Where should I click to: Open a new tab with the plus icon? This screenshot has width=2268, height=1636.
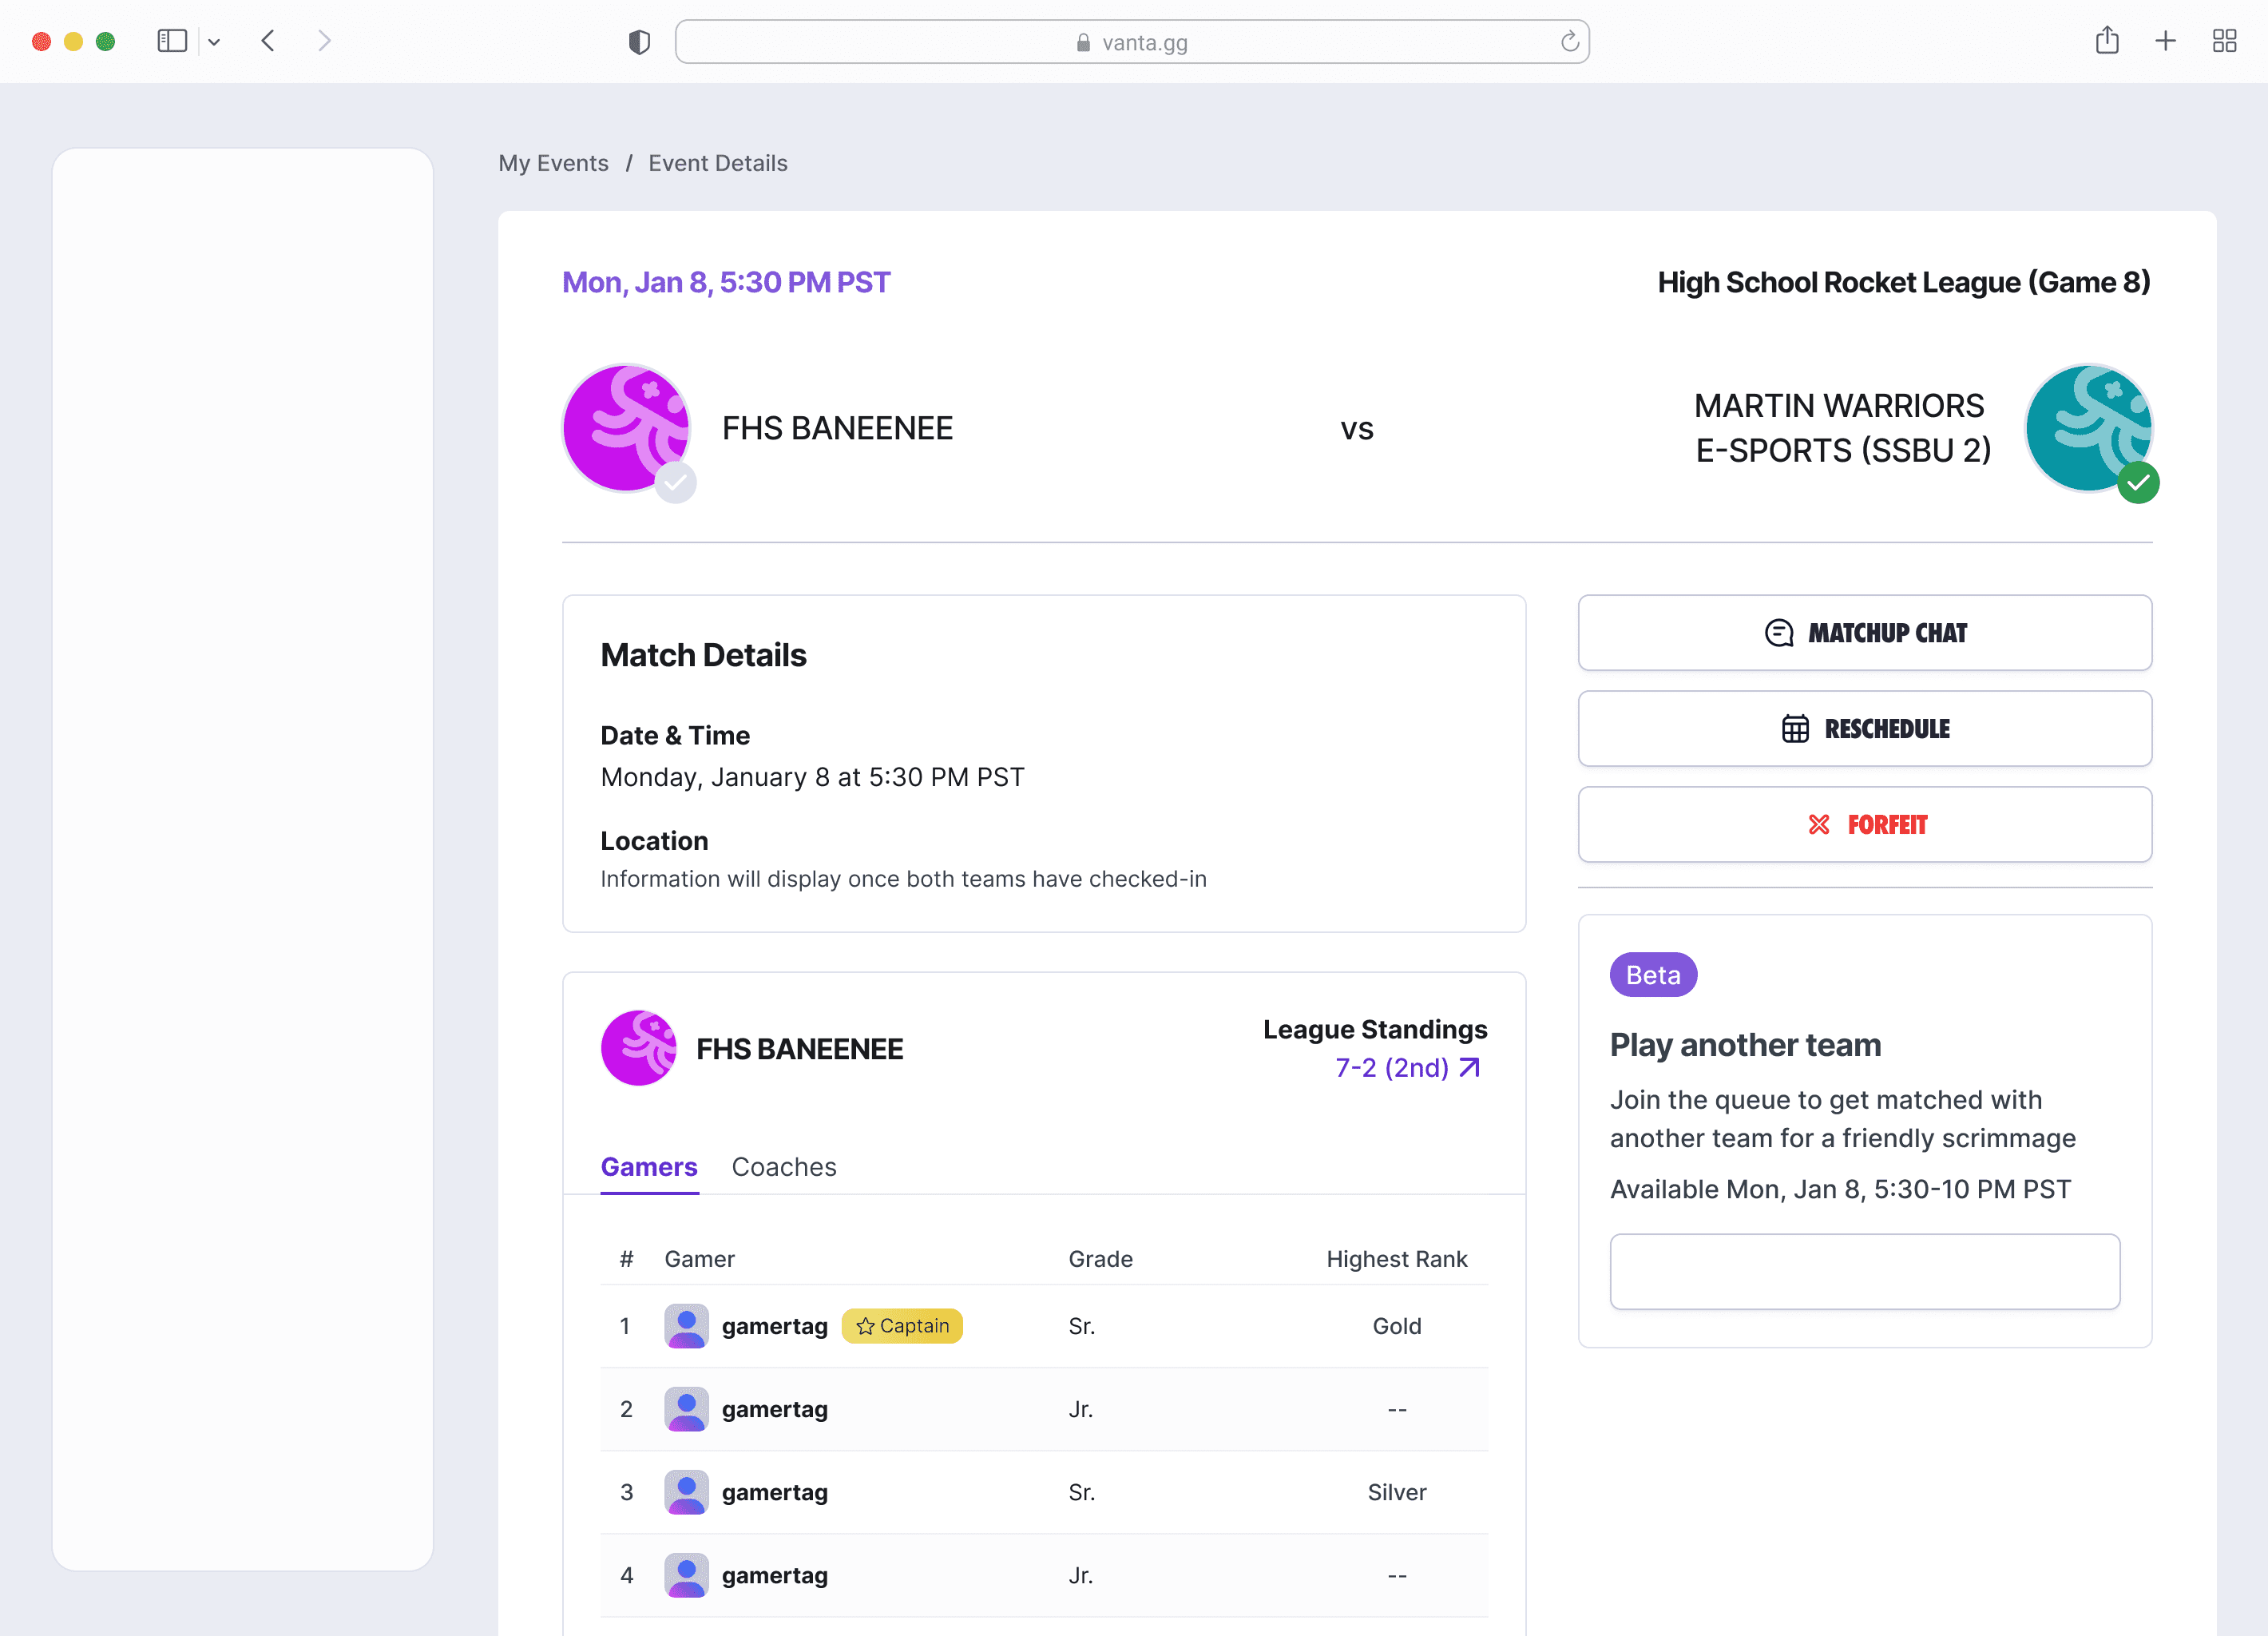(x=2165, y=41)
